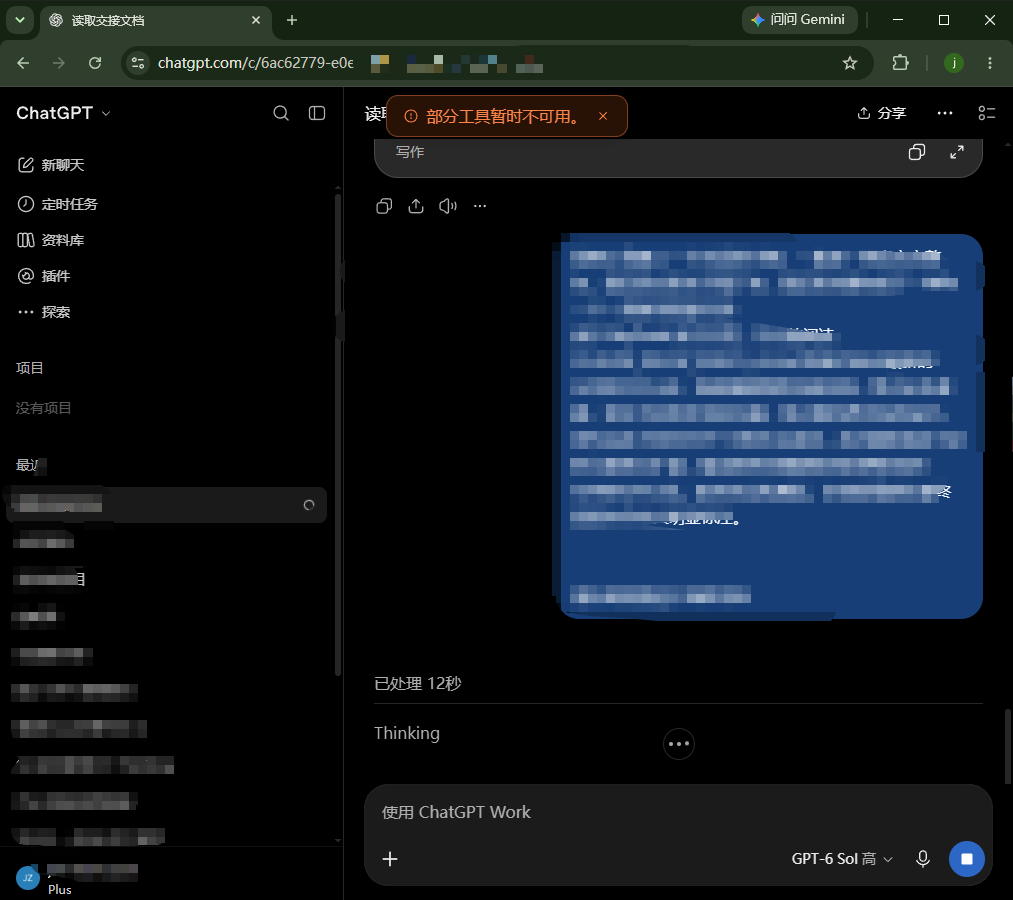
Task: Expand the 写作 block to fullscreen
Action: [x=957, y=152]
